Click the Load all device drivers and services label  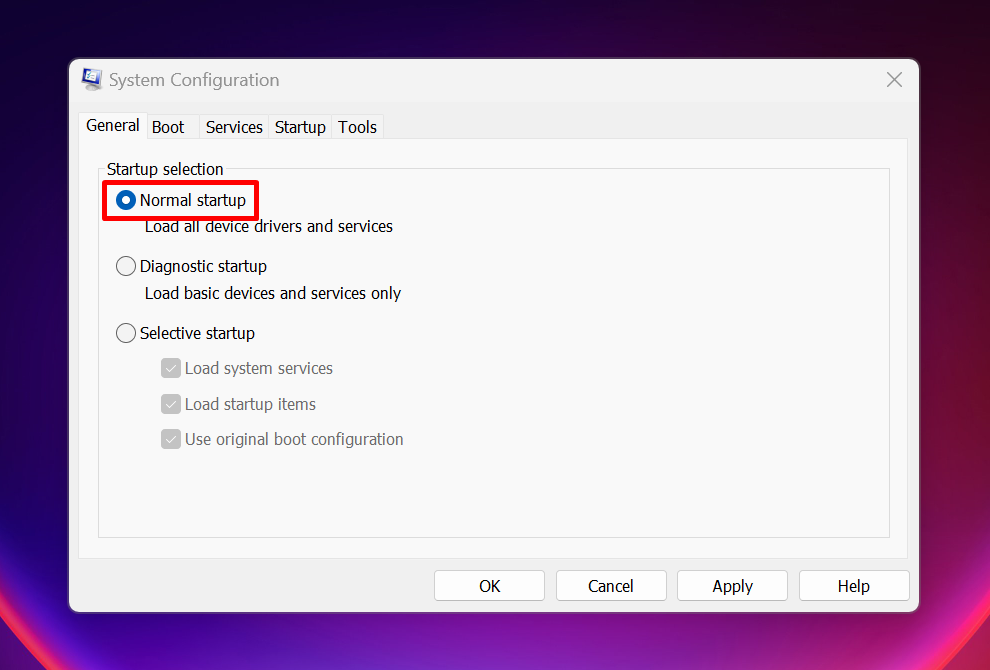pyautogui.click(x=268, y=226)
